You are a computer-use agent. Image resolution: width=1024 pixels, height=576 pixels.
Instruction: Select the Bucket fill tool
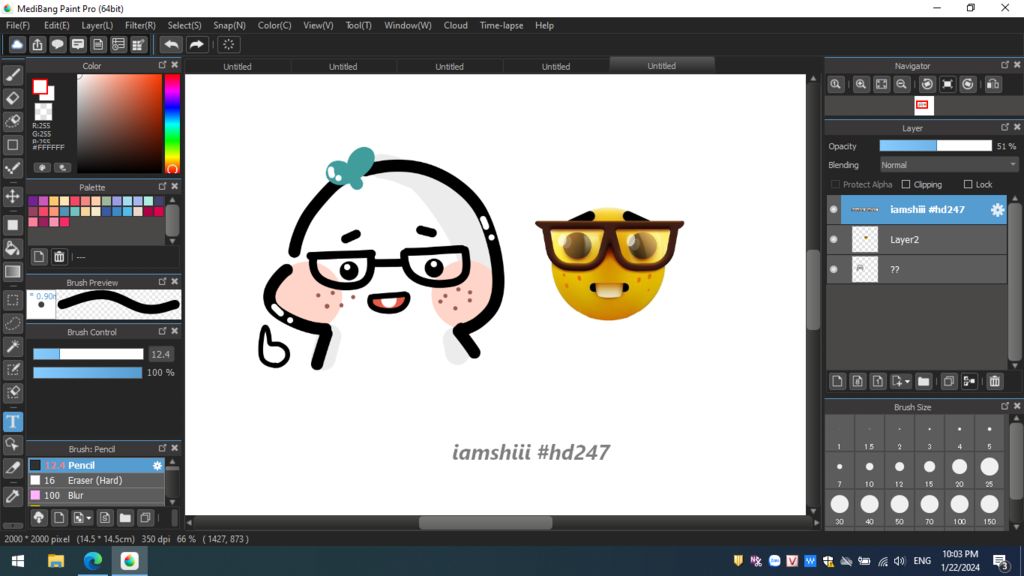(x=12, y=248)
